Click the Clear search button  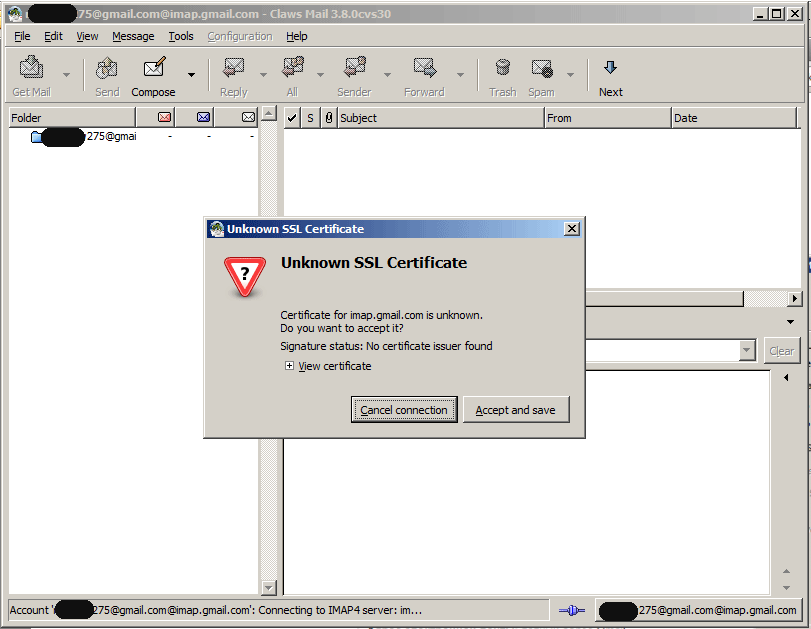(782, 351)
